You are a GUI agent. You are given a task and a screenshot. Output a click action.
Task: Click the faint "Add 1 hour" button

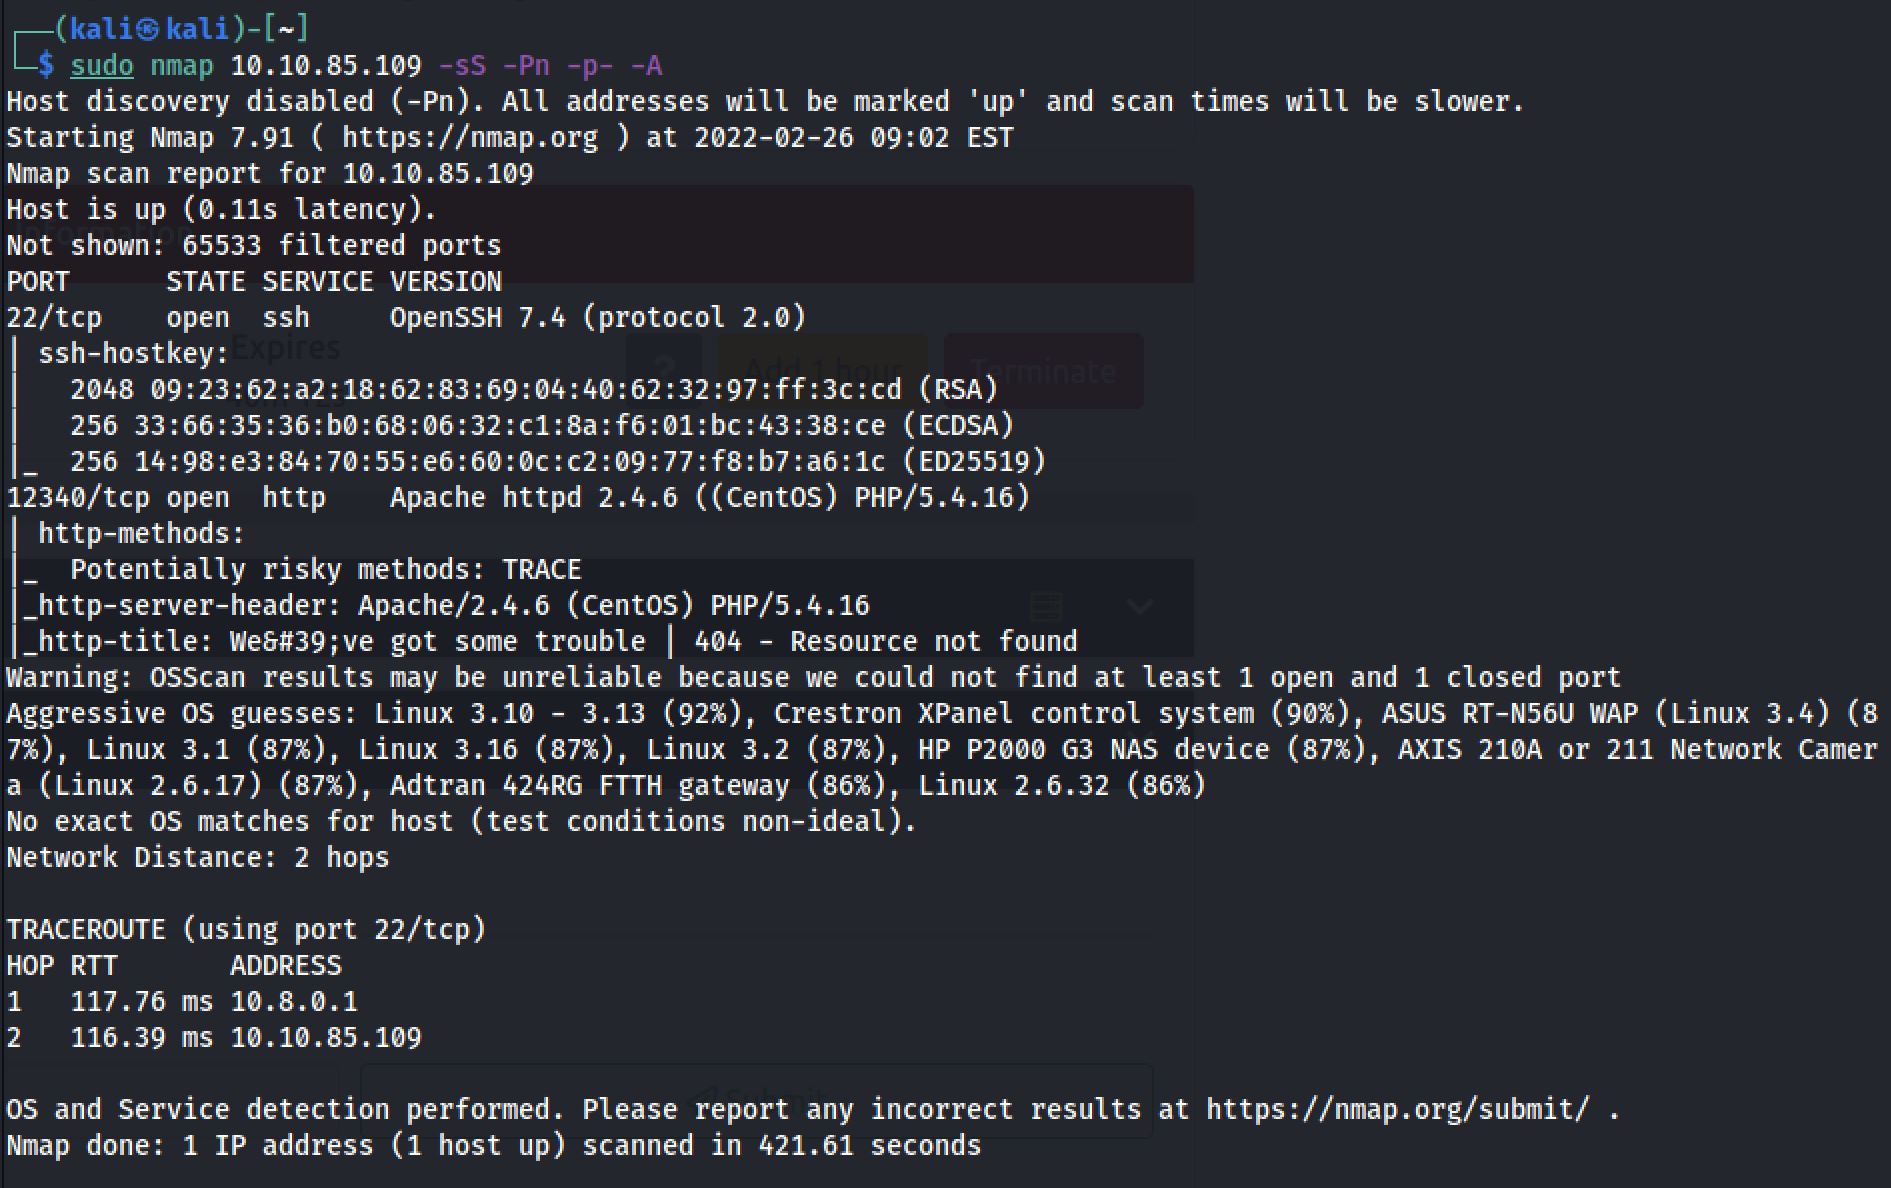[822, 370]
